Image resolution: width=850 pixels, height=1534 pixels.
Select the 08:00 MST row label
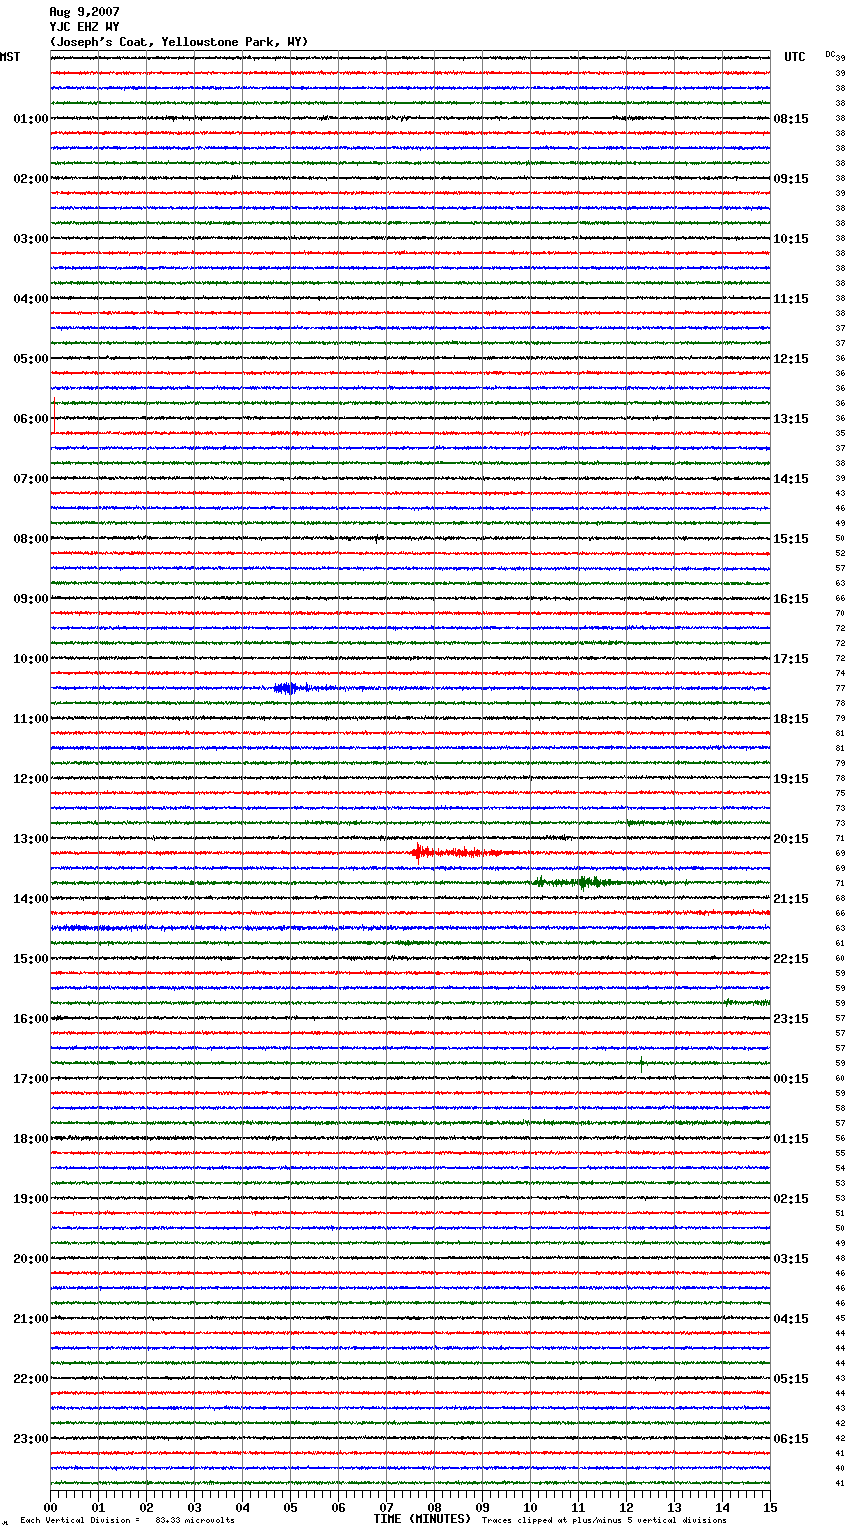[31, 539]
